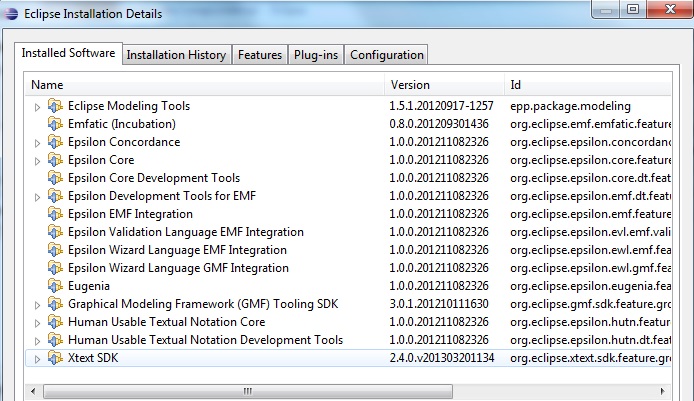Click the epp.package.modeling id
This screenshot has width=694, height=401.
[570, 106]
